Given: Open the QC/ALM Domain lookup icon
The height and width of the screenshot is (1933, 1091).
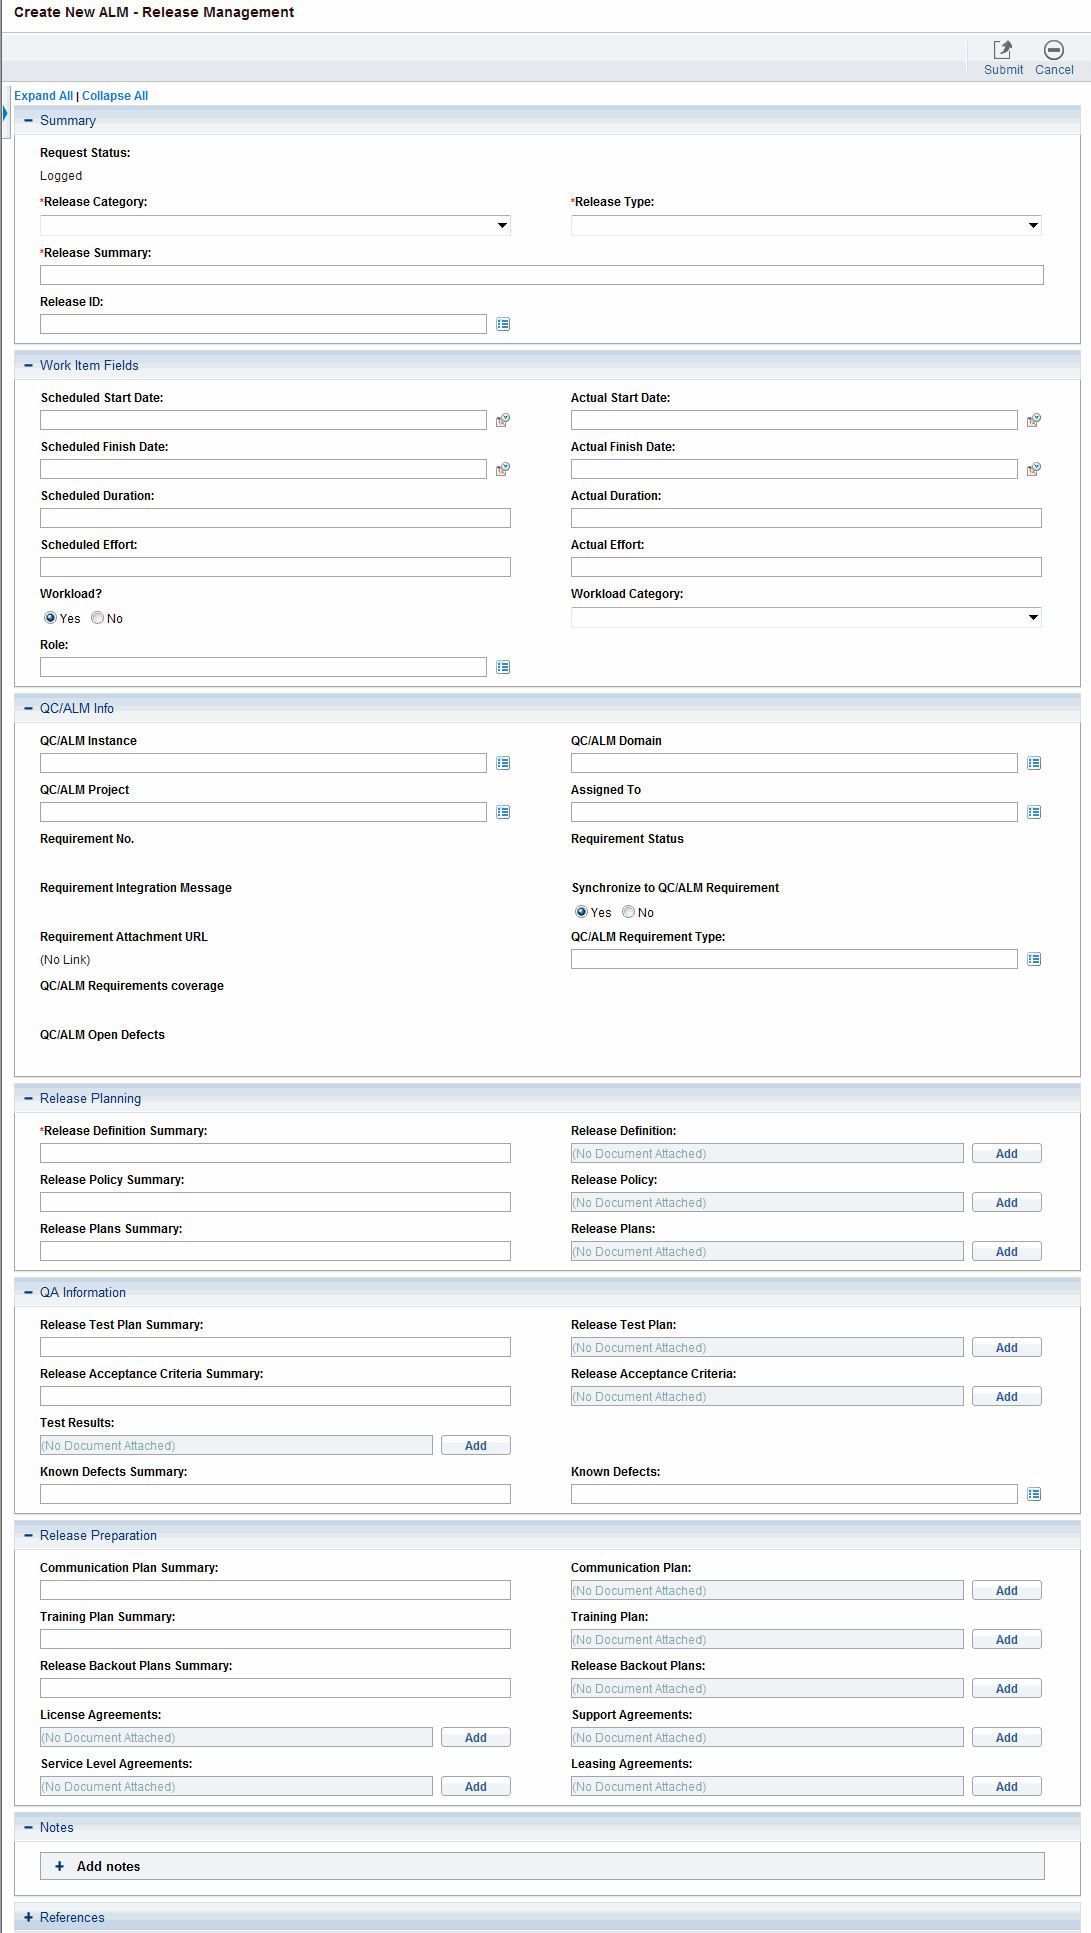Looking at the screenshot, I should point(1034,763).
